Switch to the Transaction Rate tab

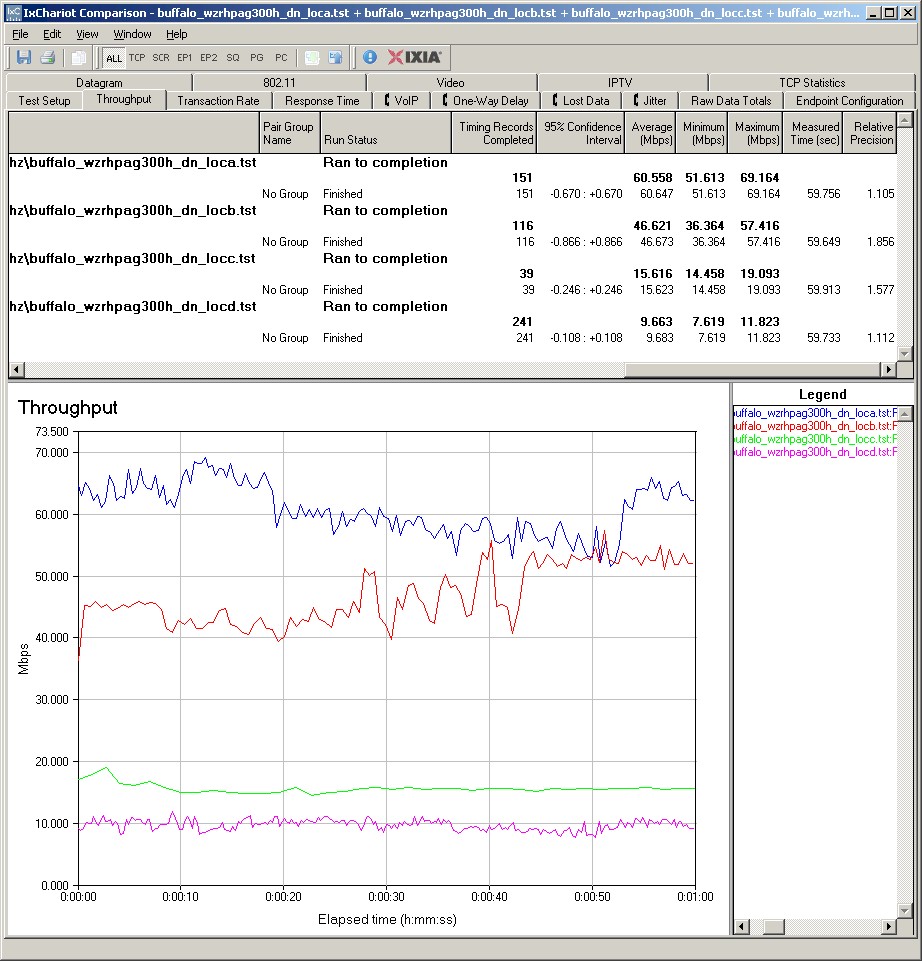(218, 101)
